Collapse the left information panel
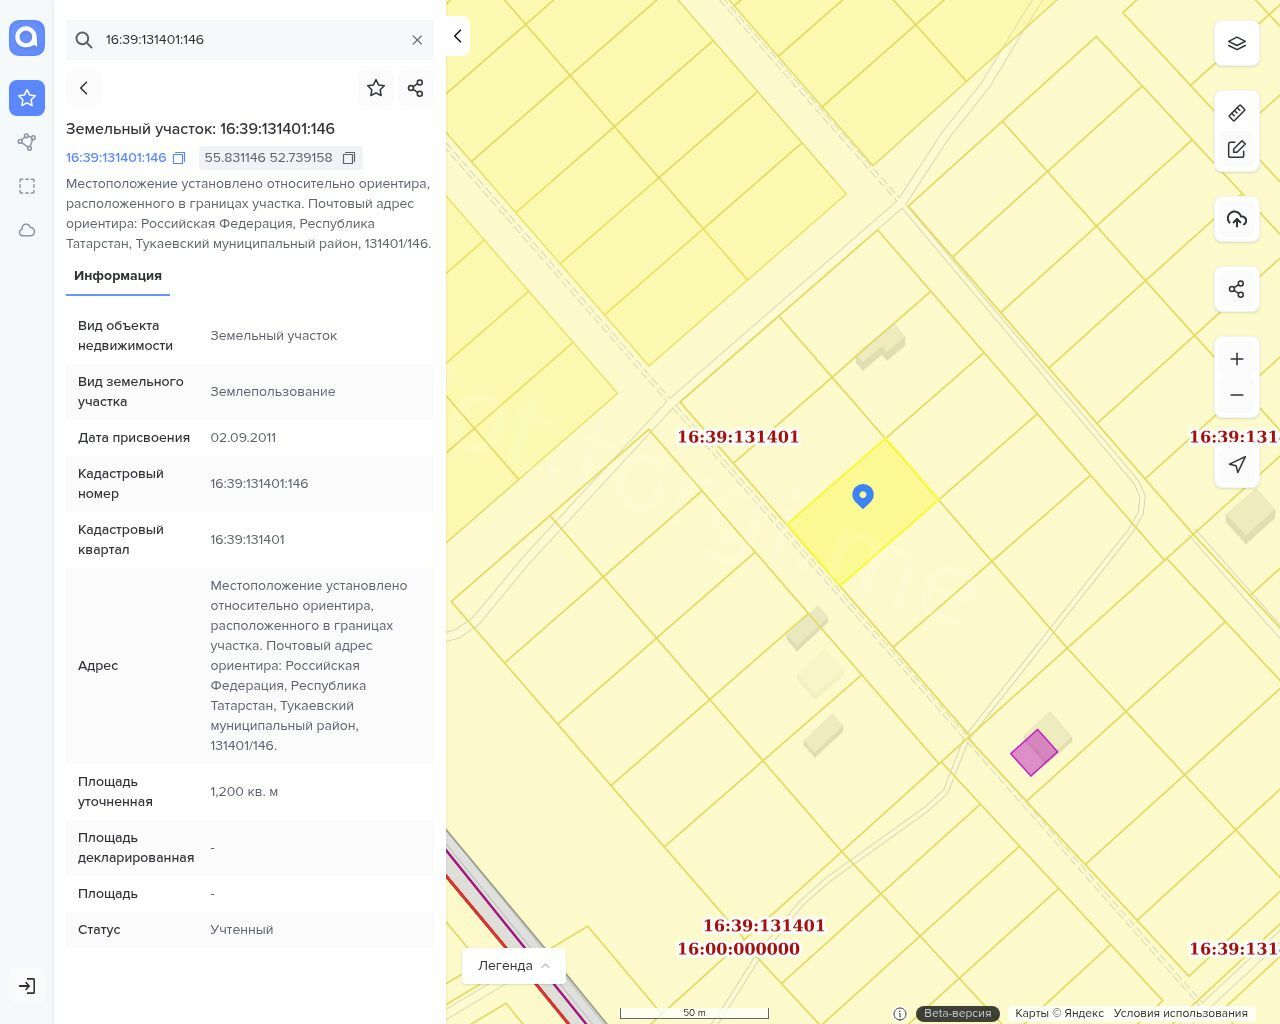 point(457,36)
